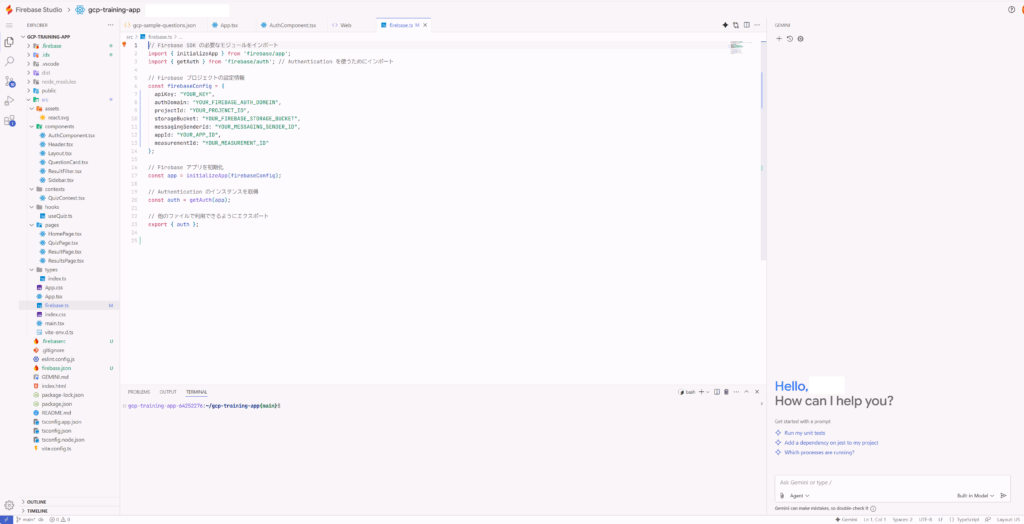The image size is (1024, 524).
Task: Open Gemini panel settings gear
Action: pos(800,39)
